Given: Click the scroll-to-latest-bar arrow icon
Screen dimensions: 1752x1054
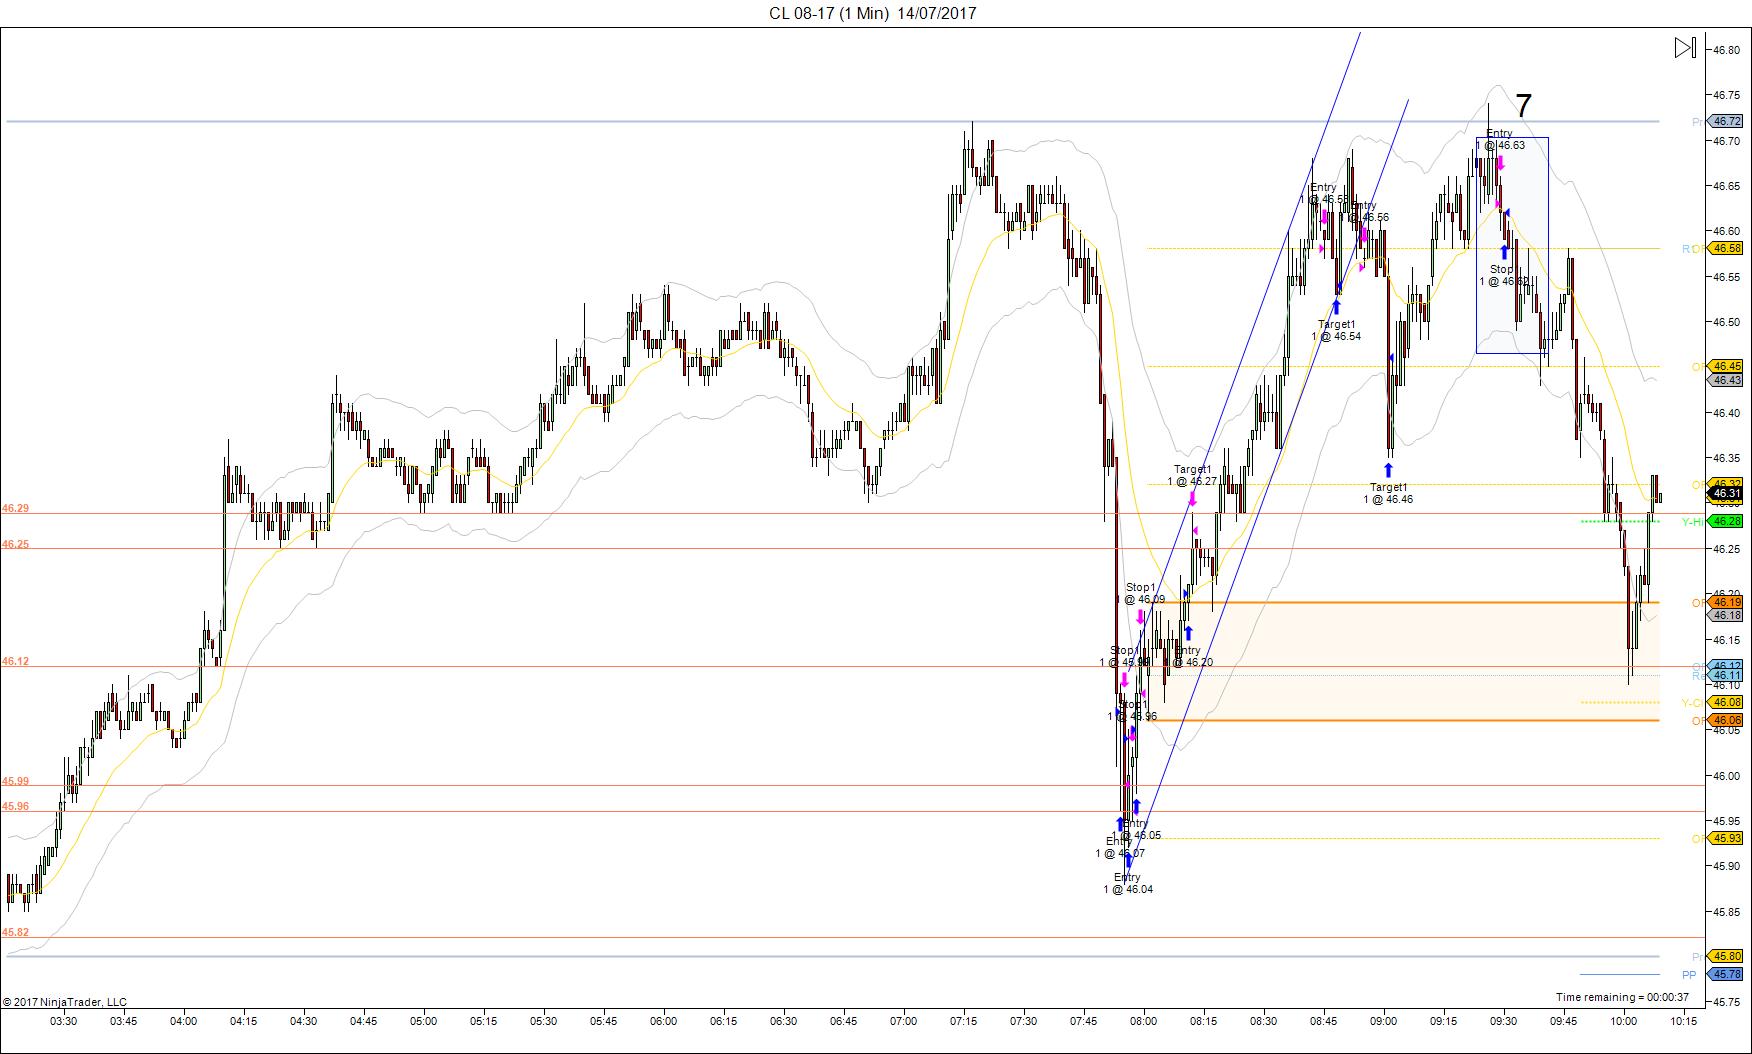Looking at the screenshot, I should 1685,48.
